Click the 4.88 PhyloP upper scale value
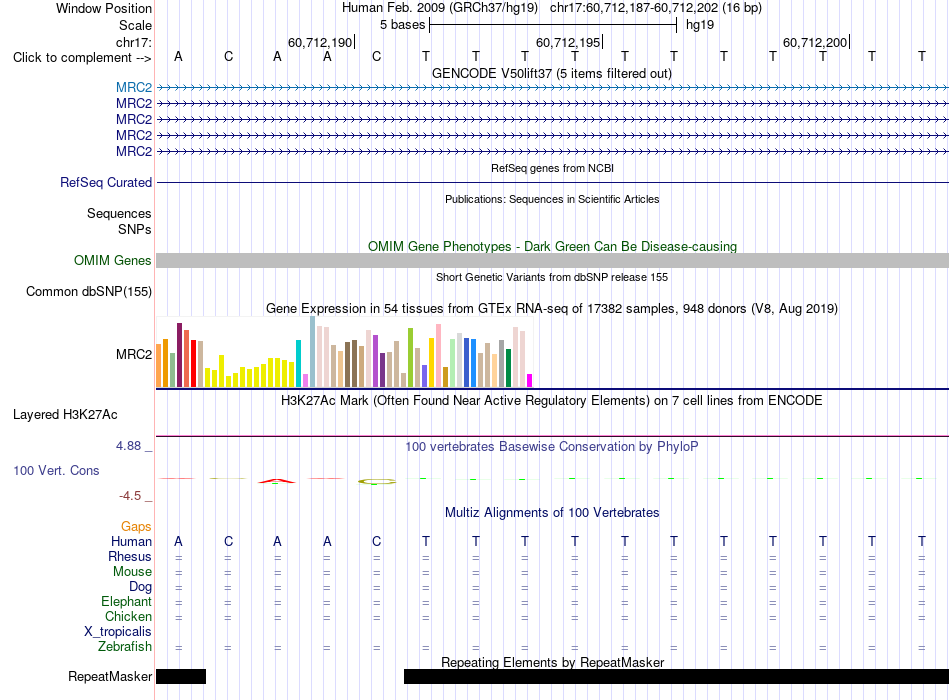This screenshot has width=950, height=700. coord(128,446)
